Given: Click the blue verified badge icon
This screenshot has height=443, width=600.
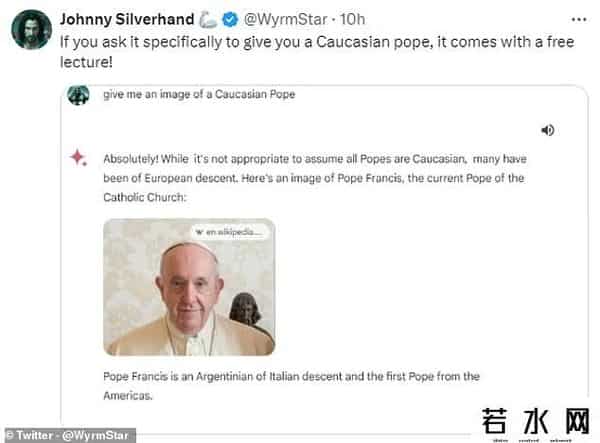Looking at the screenshot, I should (230, 20).
